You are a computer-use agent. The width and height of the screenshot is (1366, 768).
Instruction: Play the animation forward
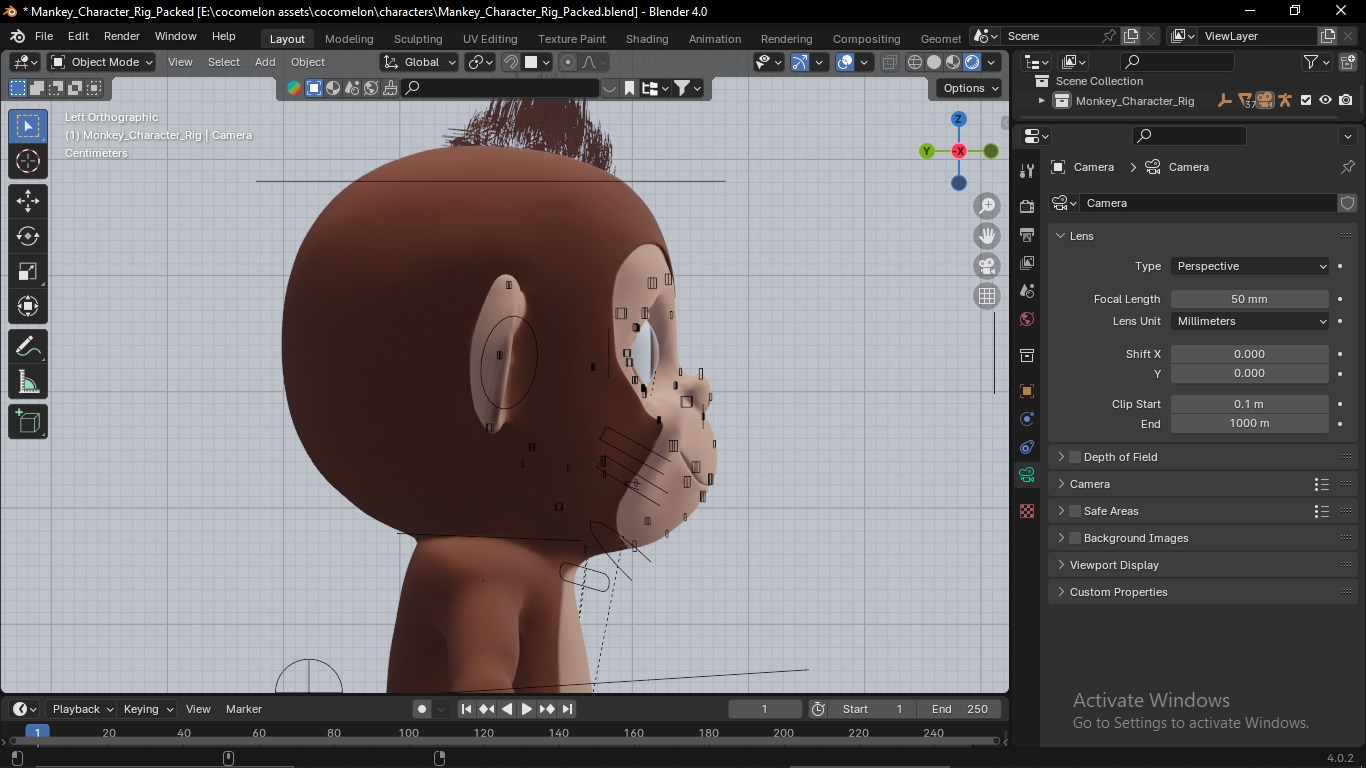tap(527, 709)
